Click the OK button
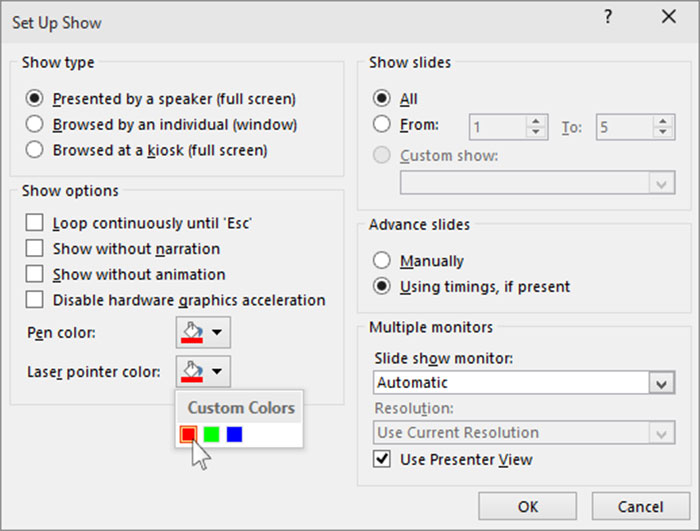 [527, 506]
